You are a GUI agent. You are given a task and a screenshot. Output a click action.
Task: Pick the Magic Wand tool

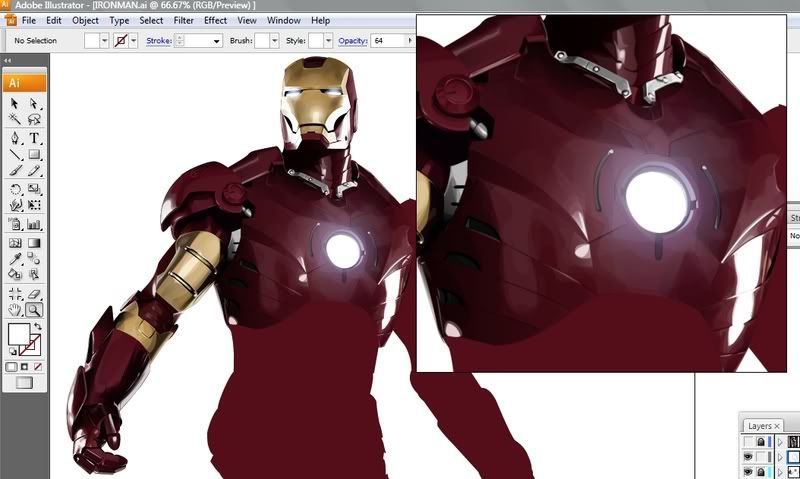pyautogui.click(x=15, y=119)
